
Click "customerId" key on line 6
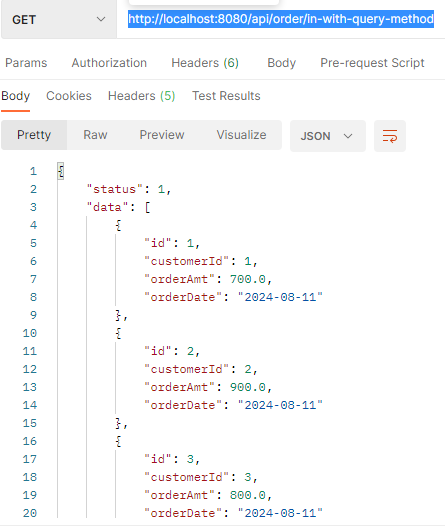click(186, 261)
